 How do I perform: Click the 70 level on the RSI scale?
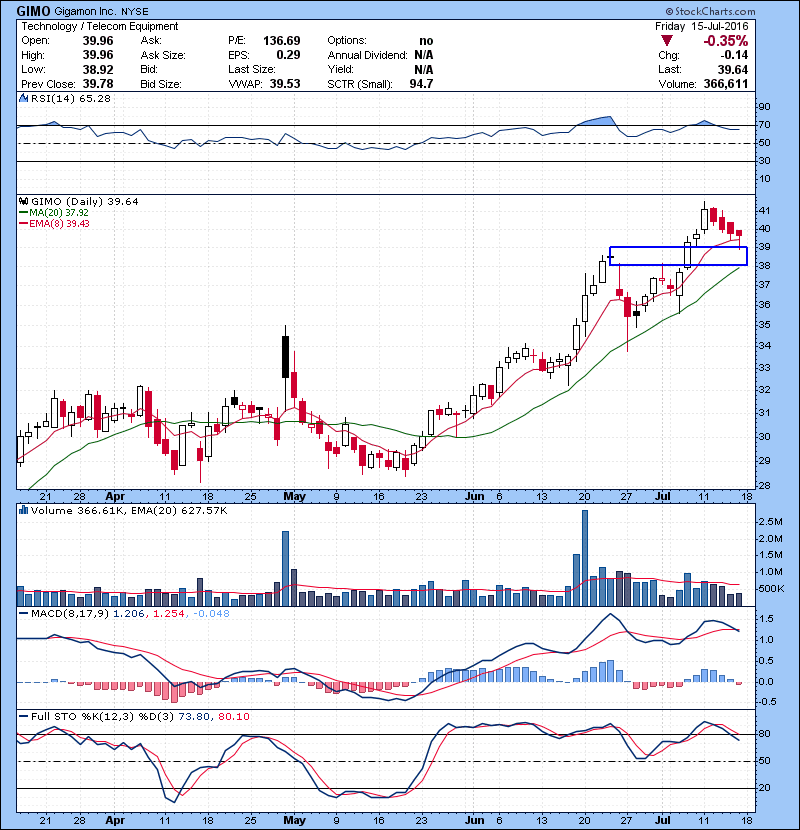click(764, 125)
